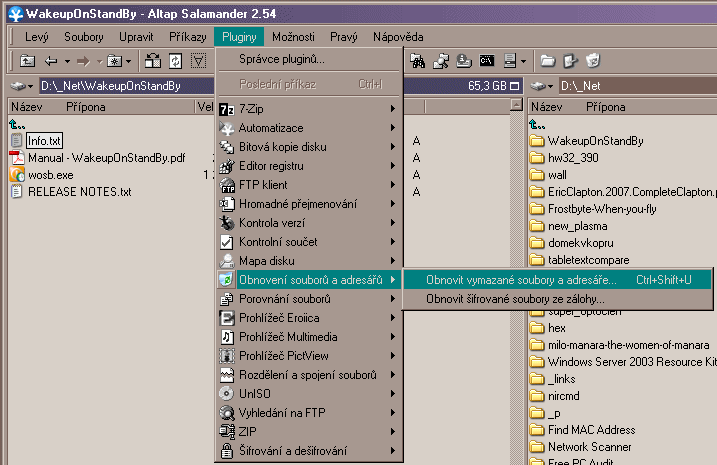Click the Back arrow toolbar icon

51,61
